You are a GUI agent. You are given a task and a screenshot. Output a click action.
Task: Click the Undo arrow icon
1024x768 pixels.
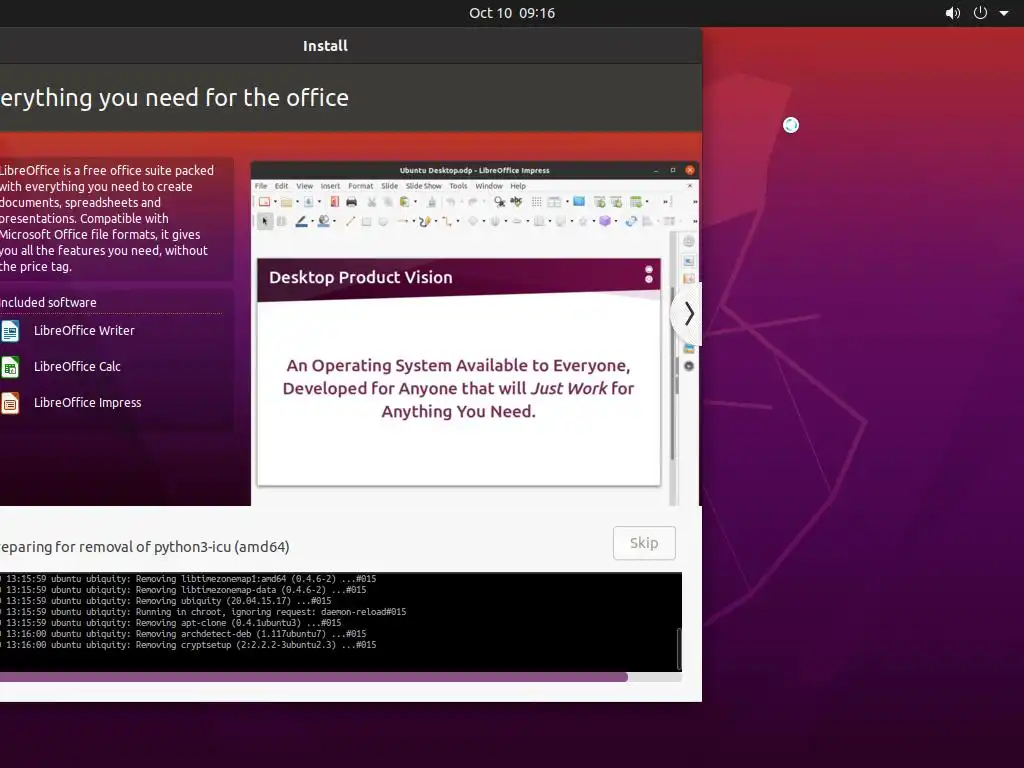[451, 202]
